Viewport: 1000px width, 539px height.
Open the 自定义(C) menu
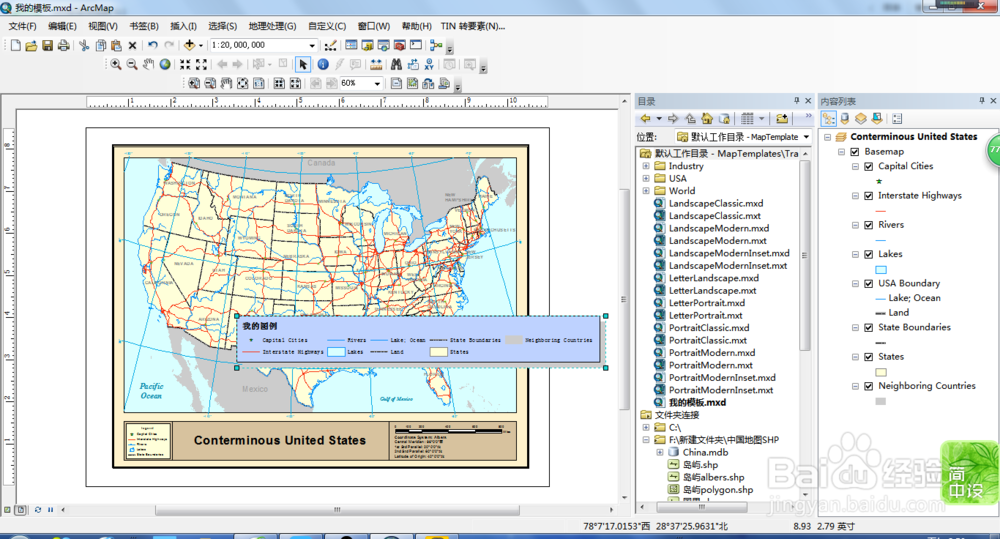pos(327,26)
